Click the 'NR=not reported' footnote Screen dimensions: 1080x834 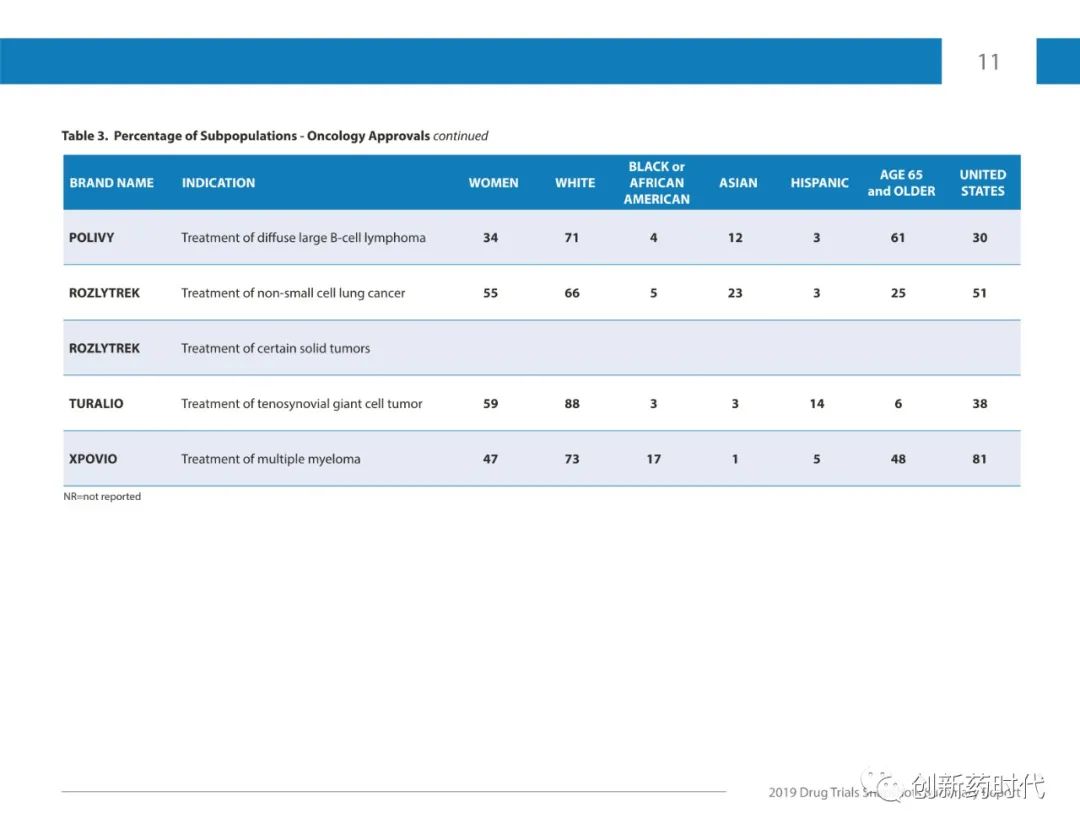(102, 497)
